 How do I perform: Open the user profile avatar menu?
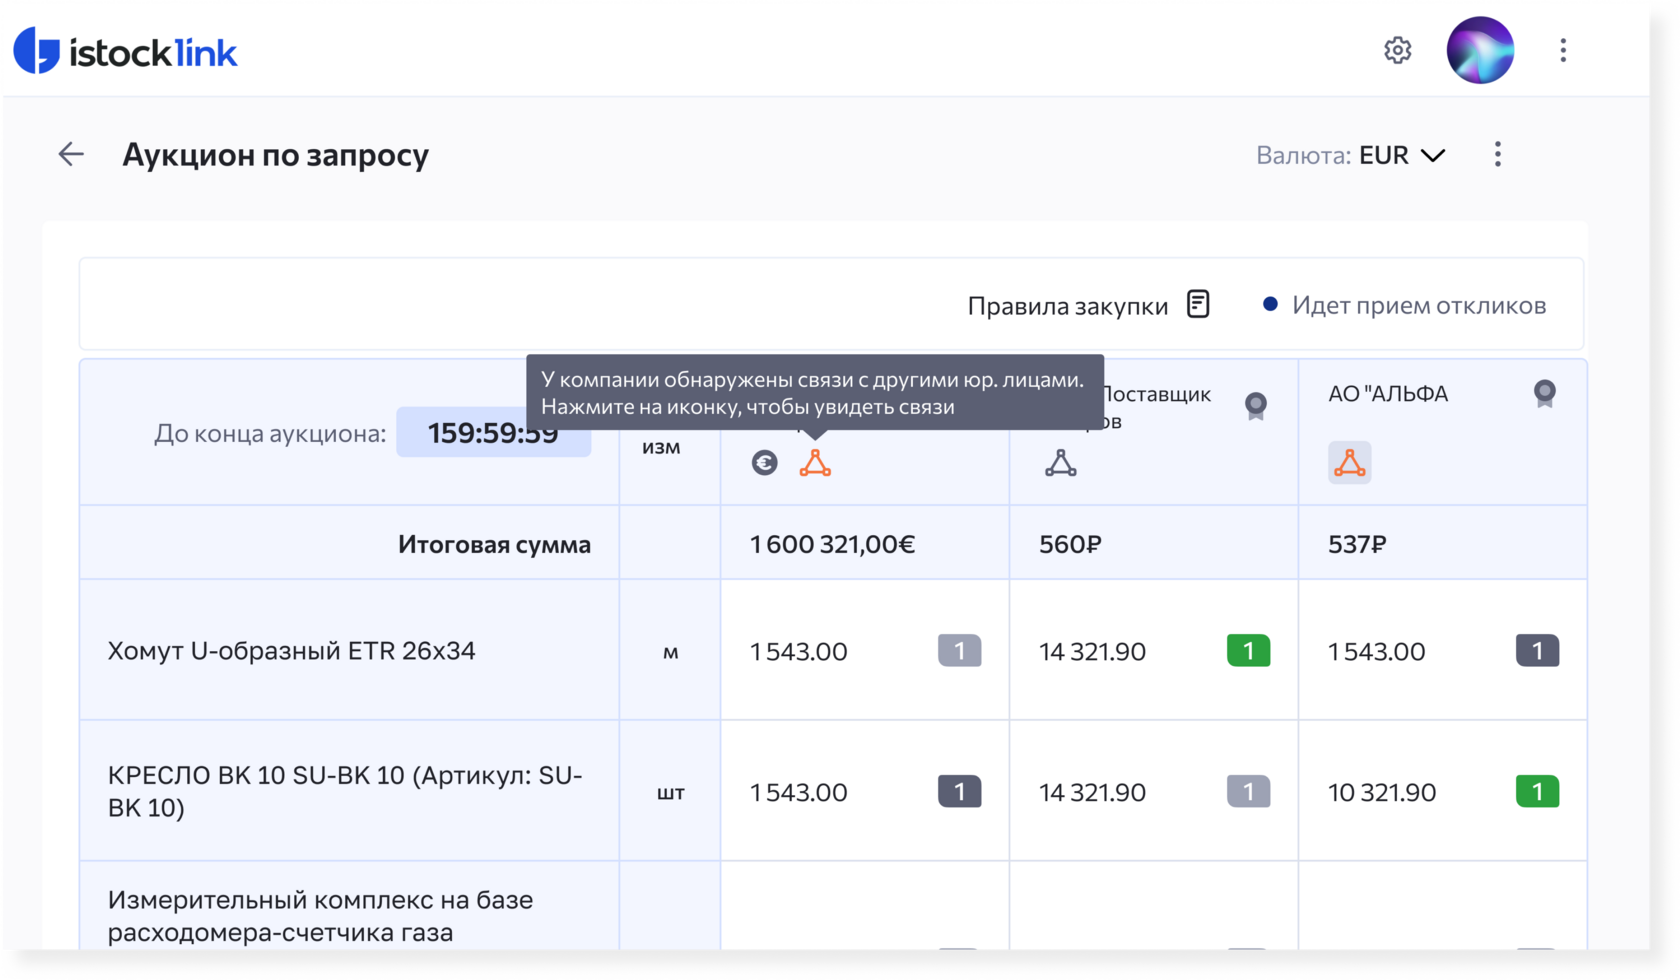[1480, 50]
